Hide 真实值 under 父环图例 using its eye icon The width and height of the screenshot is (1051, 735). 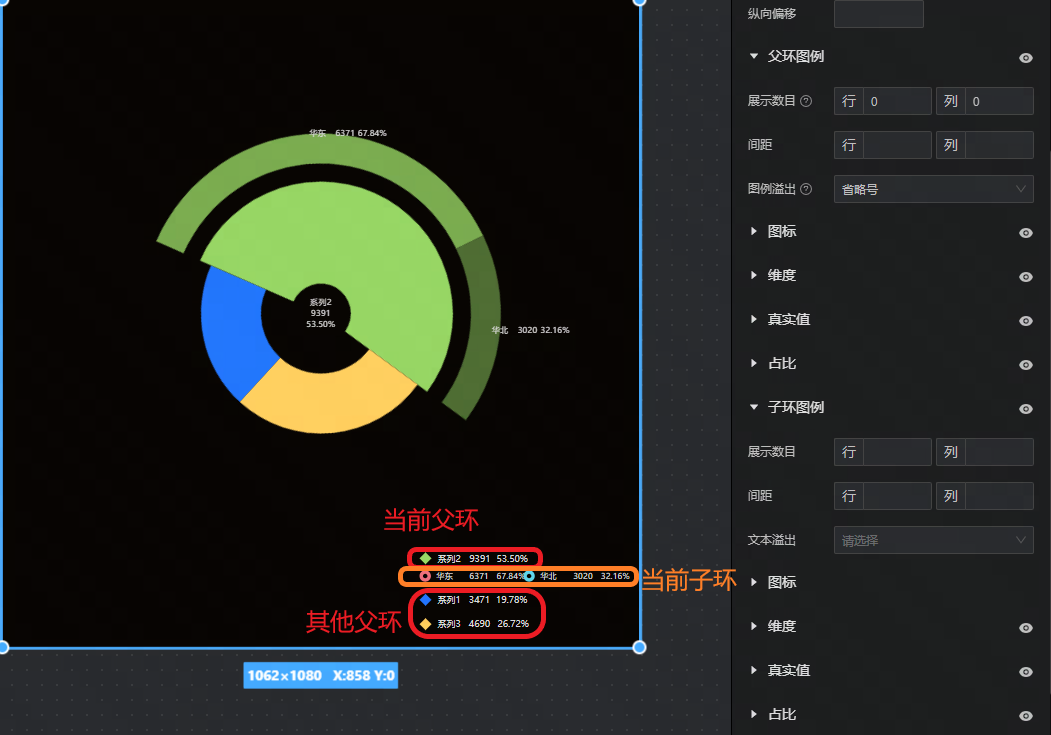[x=1025, y=321]
